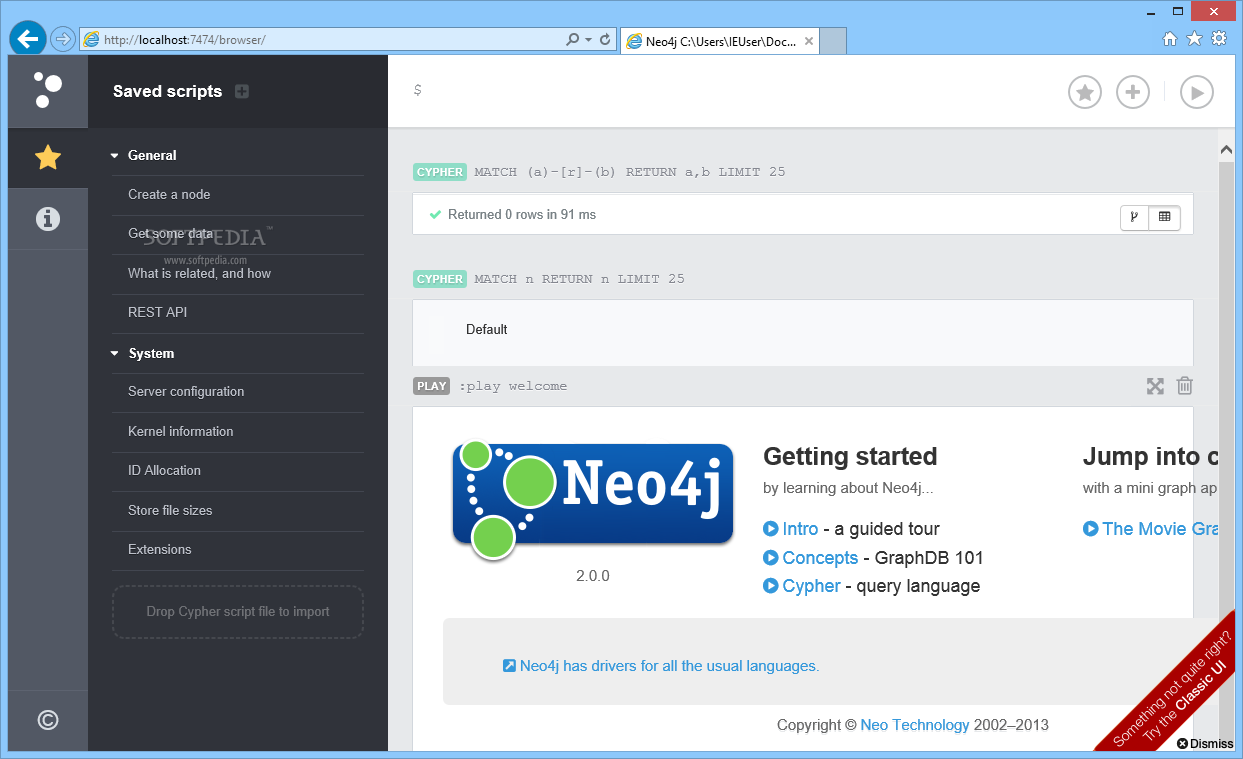This screenshot has width=1243, height=759.
Task: Open Neo4j drivers for languages link
Action: click(x=661, y=666)
